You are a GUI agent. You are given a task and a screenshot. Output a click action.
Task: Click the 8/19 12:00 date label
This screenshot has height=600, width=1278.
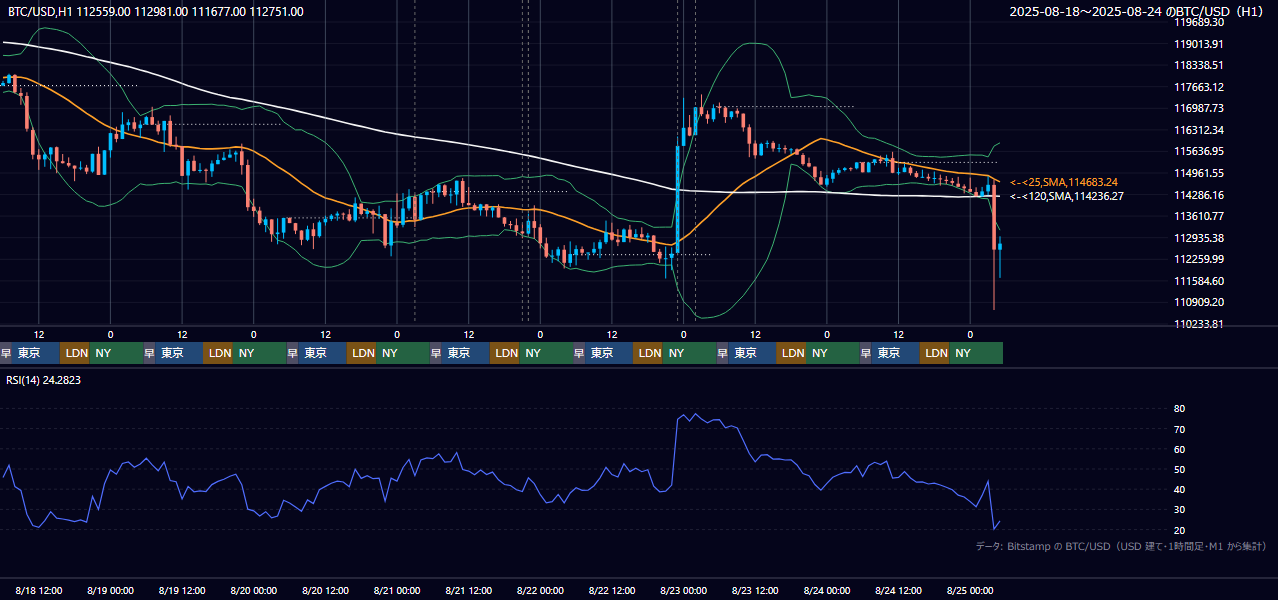pos(183,590)
